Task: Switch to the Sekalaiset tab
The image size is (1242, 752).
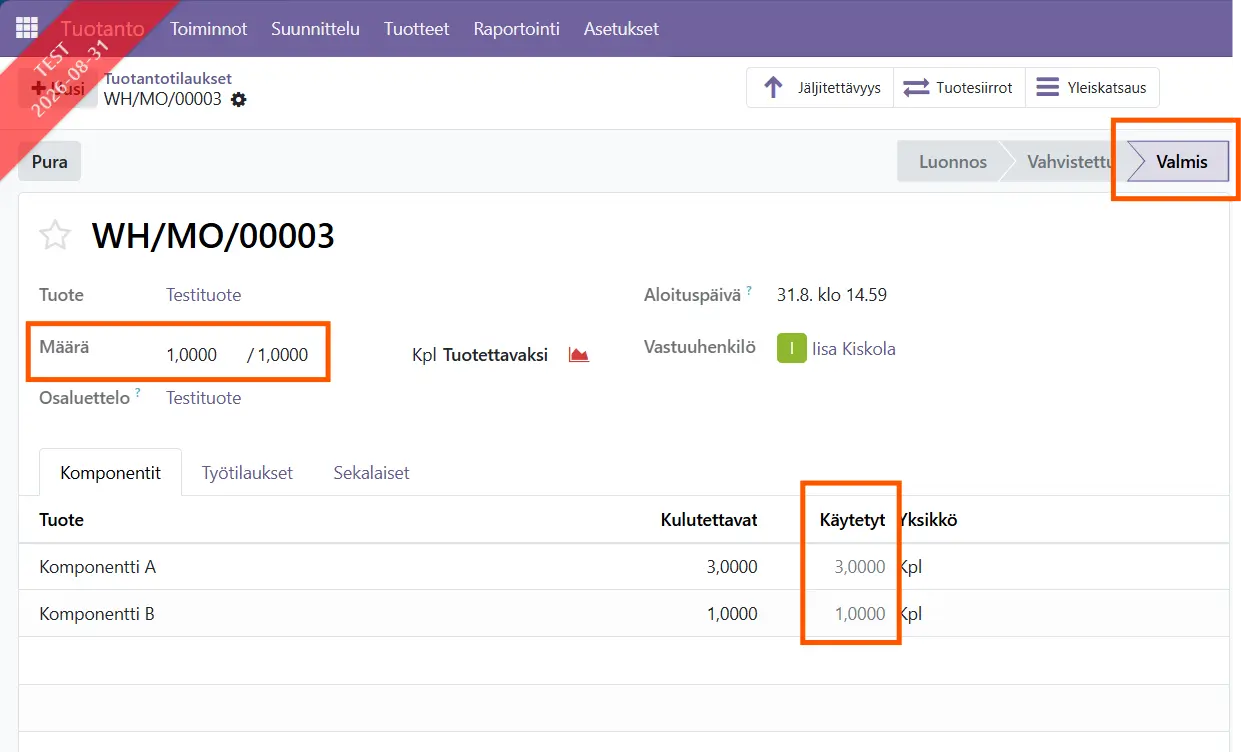Action: coord(371,473)
